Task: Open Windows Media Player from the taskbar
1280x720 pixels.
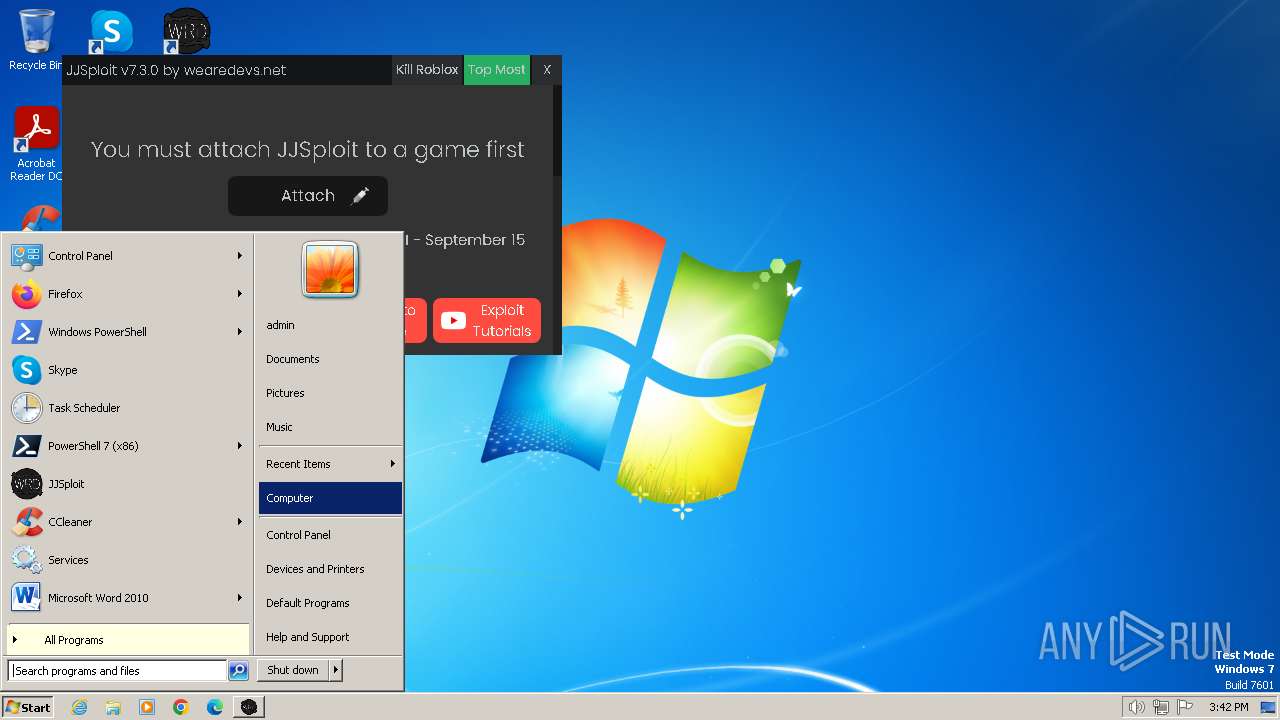Action: click(x=147, y=707)
